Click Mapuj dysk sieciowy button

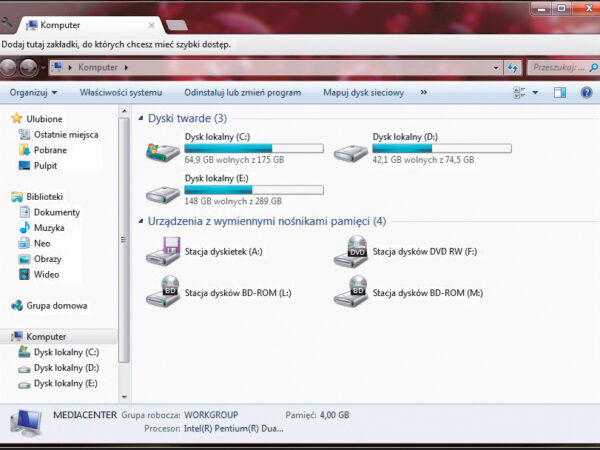pos(363,93)
